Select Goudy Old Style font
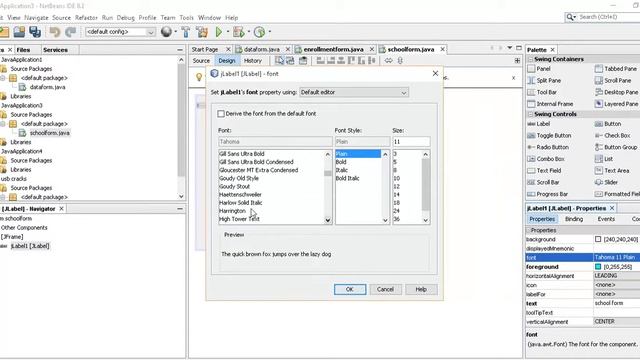 (x=239, y=178)
